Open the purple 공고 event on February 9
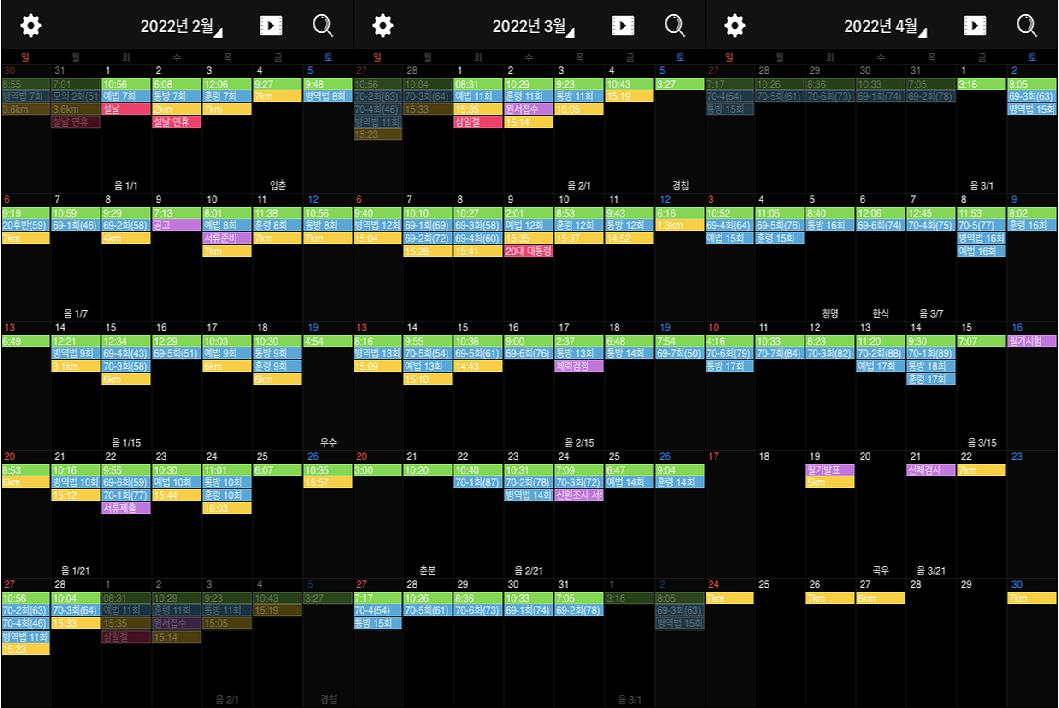1059x708 pixels. pyautogui.click(x=176, y=226)
